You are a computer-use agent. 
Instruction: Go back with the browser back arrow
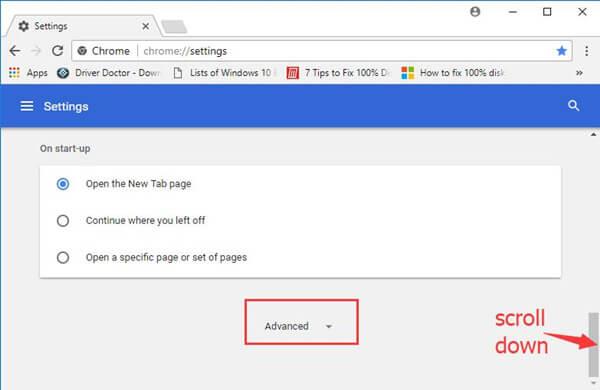(x=15, y=51)
